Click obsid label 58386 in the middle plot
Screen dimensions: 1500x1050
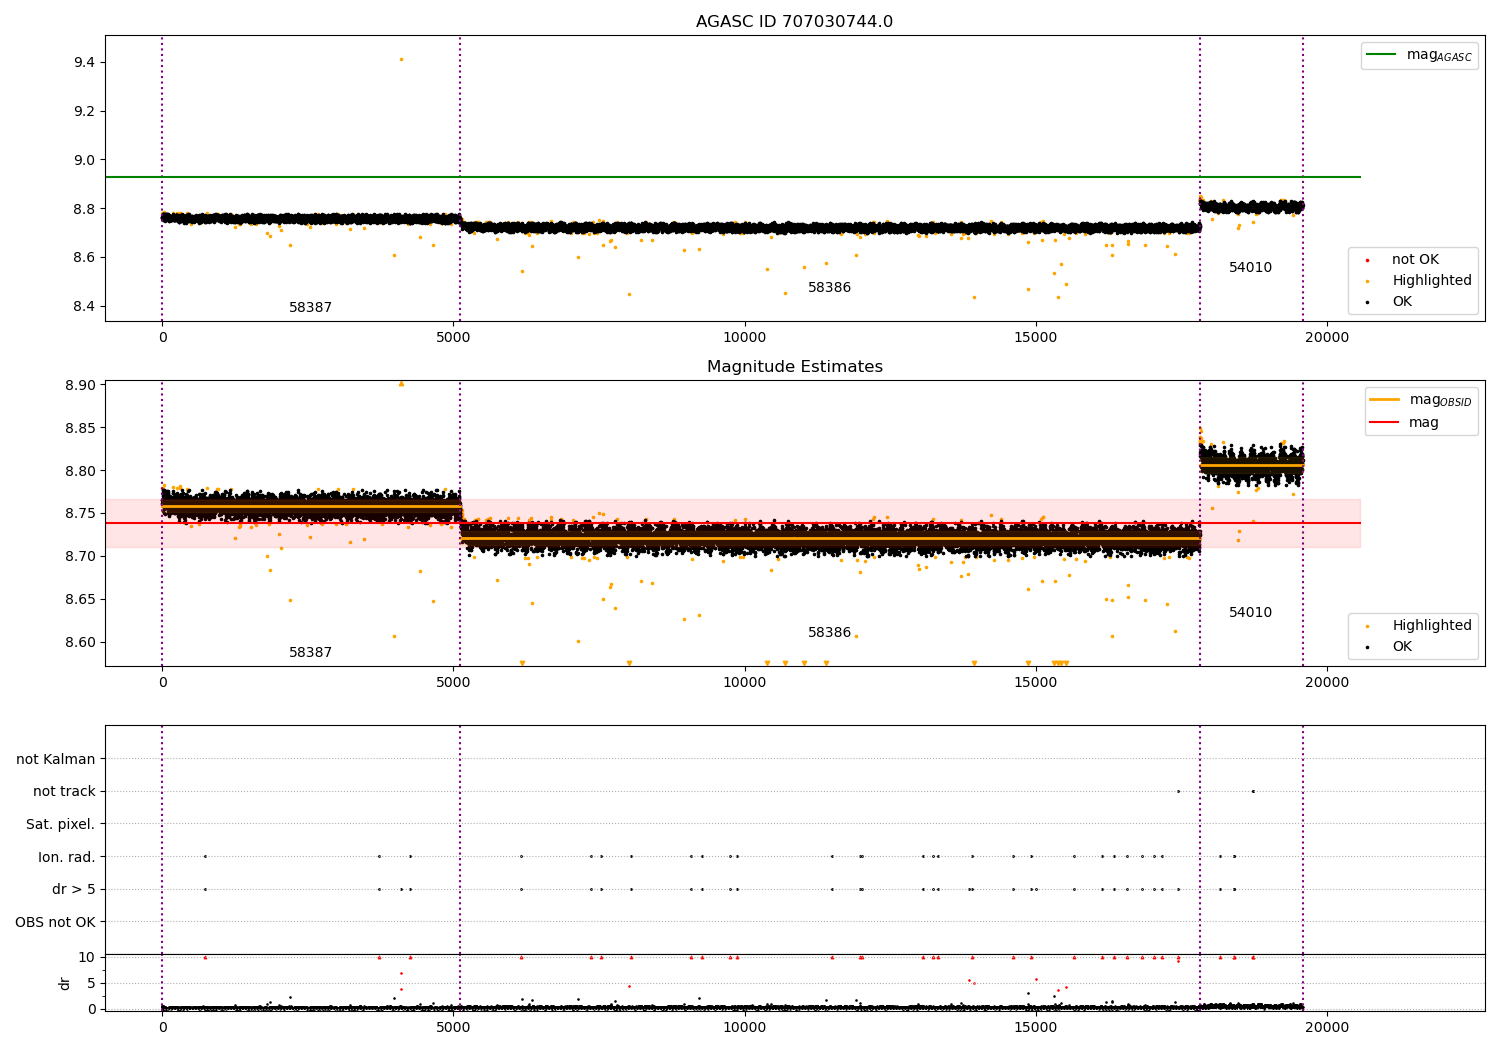tap(829, 633)
